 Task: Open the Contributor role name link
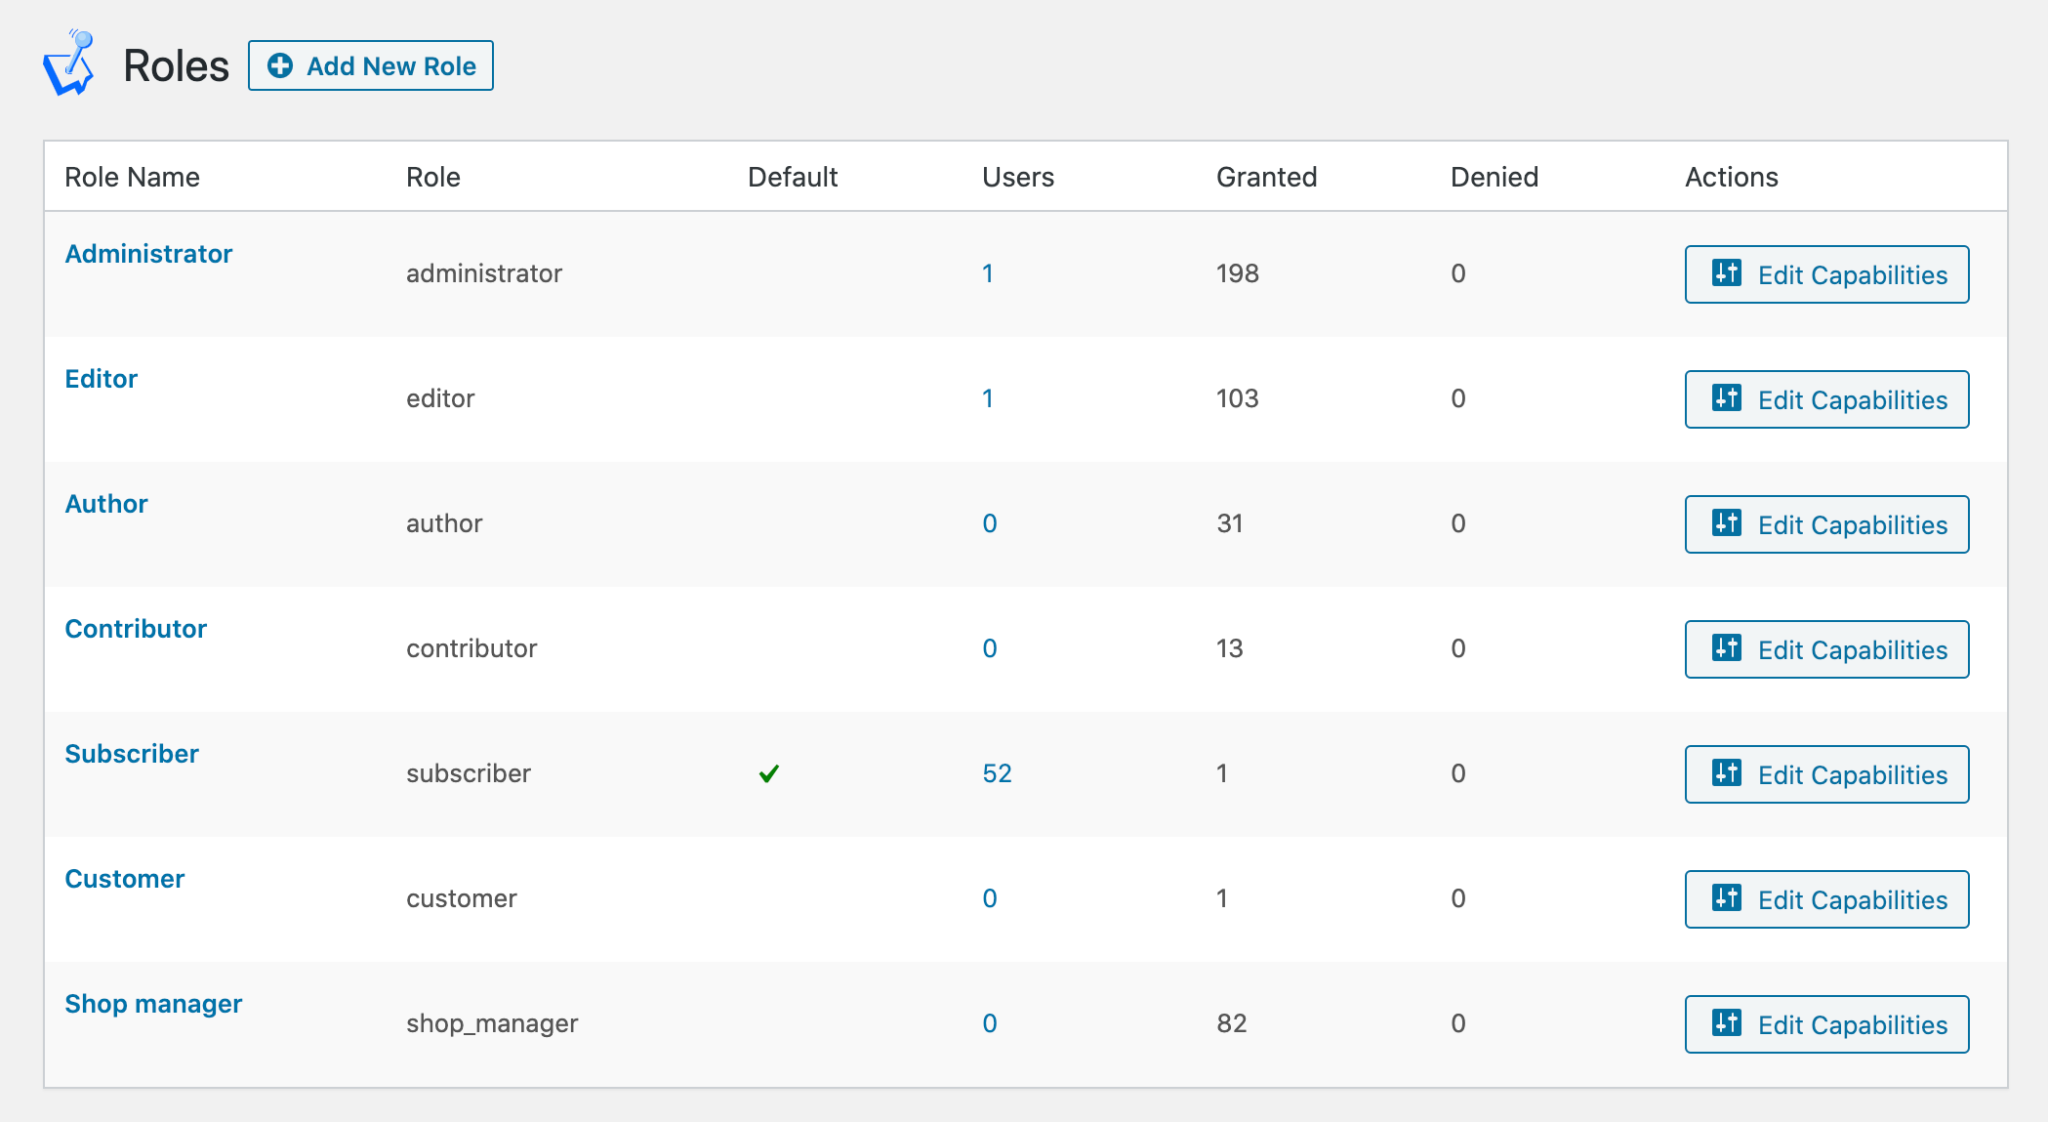(x=136, y=629)
